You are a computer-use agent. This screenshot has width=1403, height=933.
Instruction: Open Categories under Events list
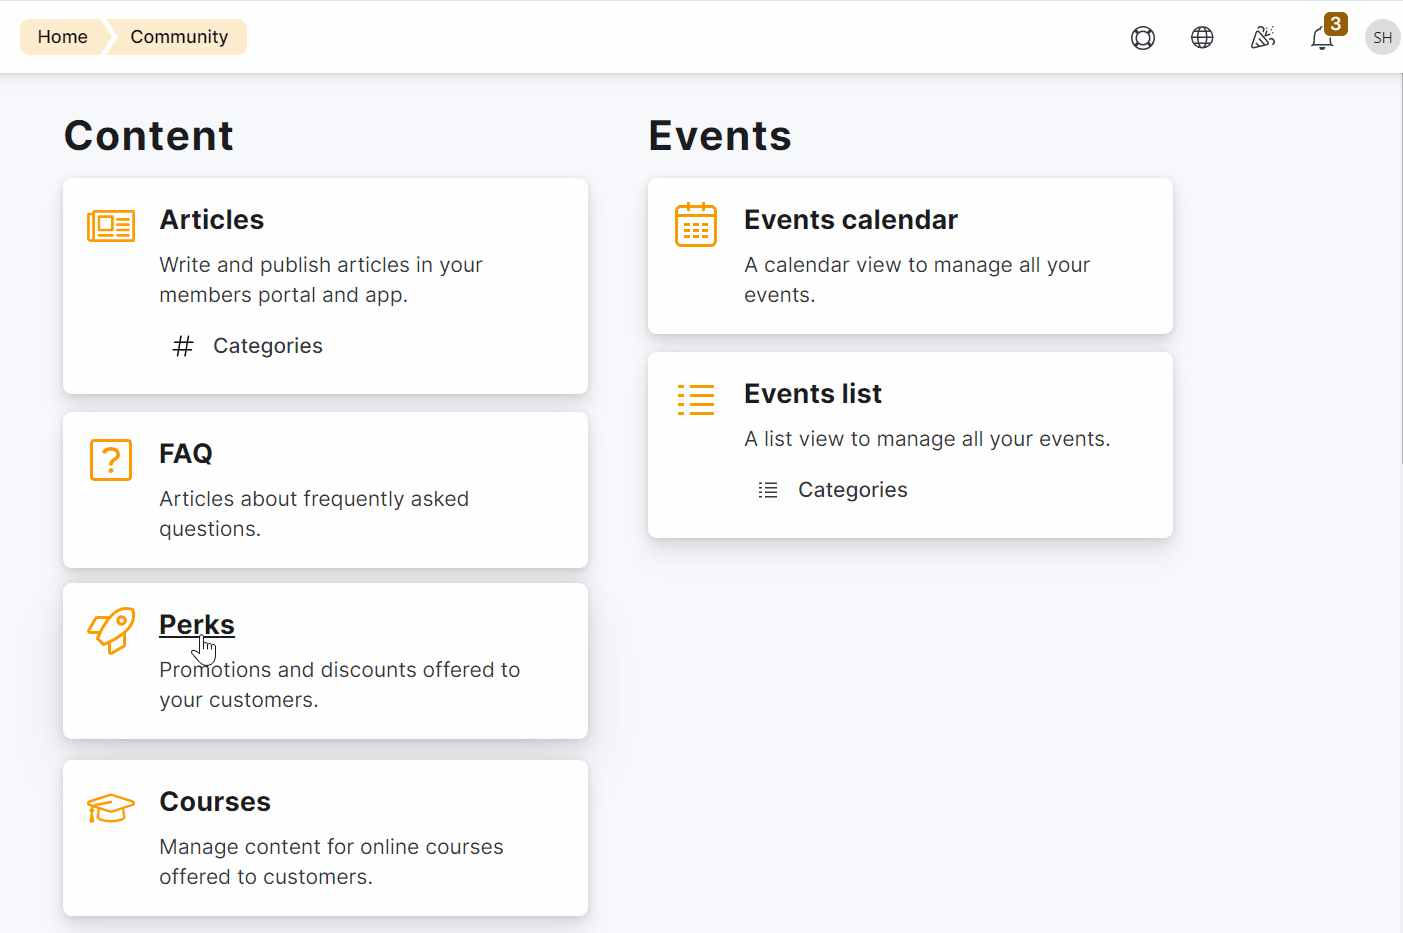853,490
